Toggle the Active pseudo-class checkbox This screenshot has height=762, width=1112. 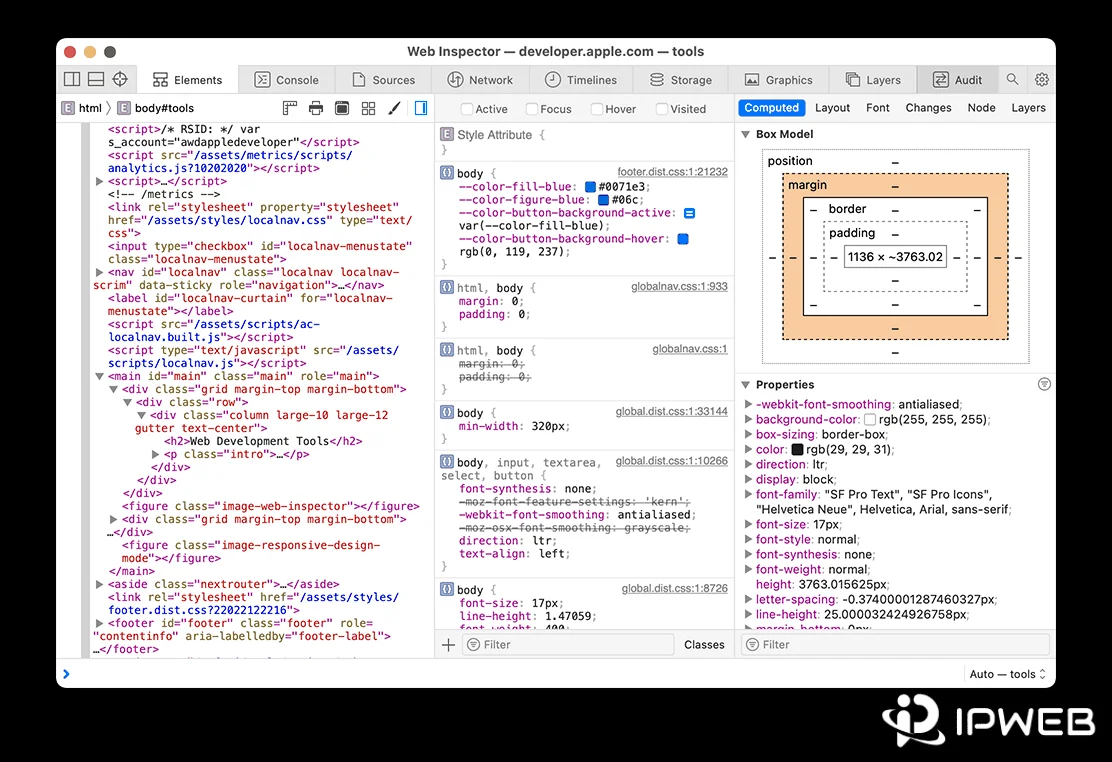[x=466, y=109]
